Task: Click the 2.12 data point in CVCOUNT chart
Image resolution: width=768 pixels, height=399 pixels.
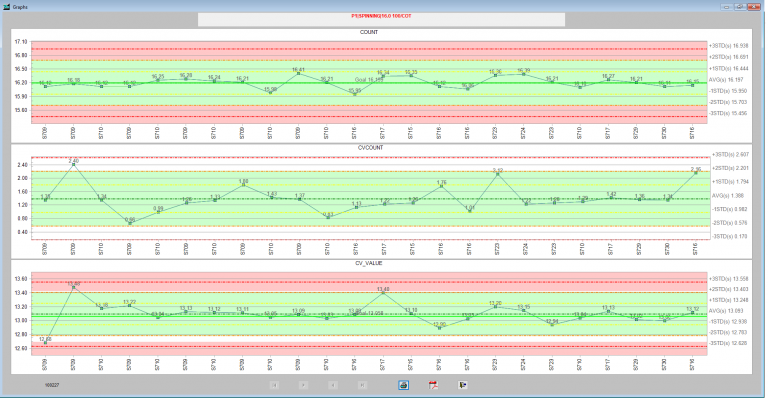Action: click(x=497, y=174)
